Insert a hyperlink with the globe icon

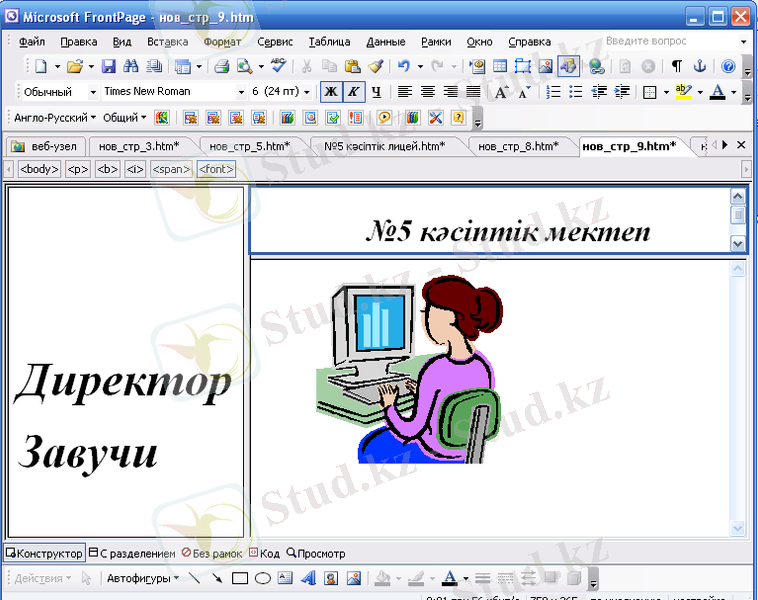coord(597,66)
